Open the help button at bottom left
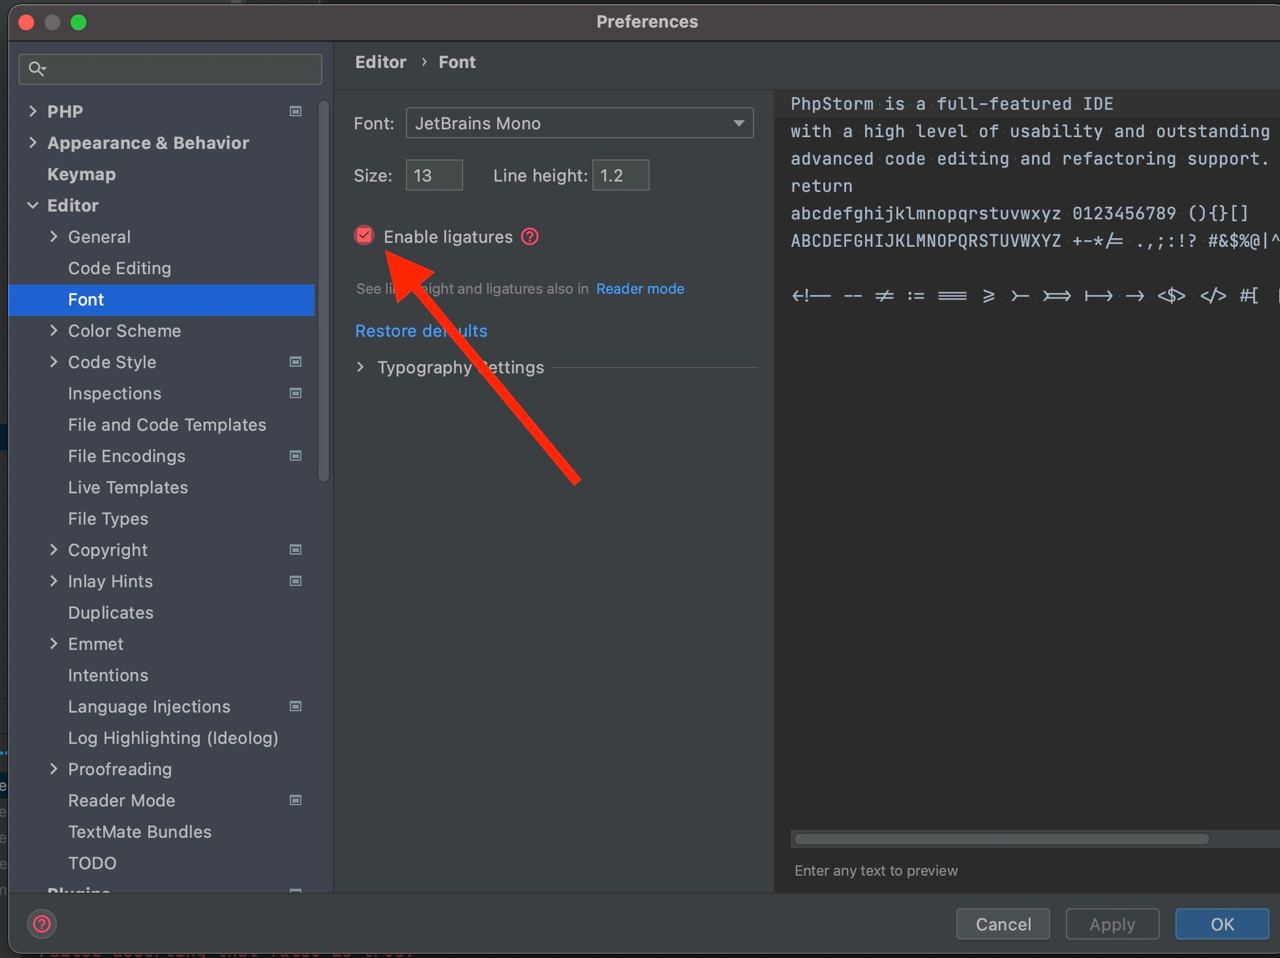Image resolution: width=1280 pixels, height=958 pixels. coord(42,924)
